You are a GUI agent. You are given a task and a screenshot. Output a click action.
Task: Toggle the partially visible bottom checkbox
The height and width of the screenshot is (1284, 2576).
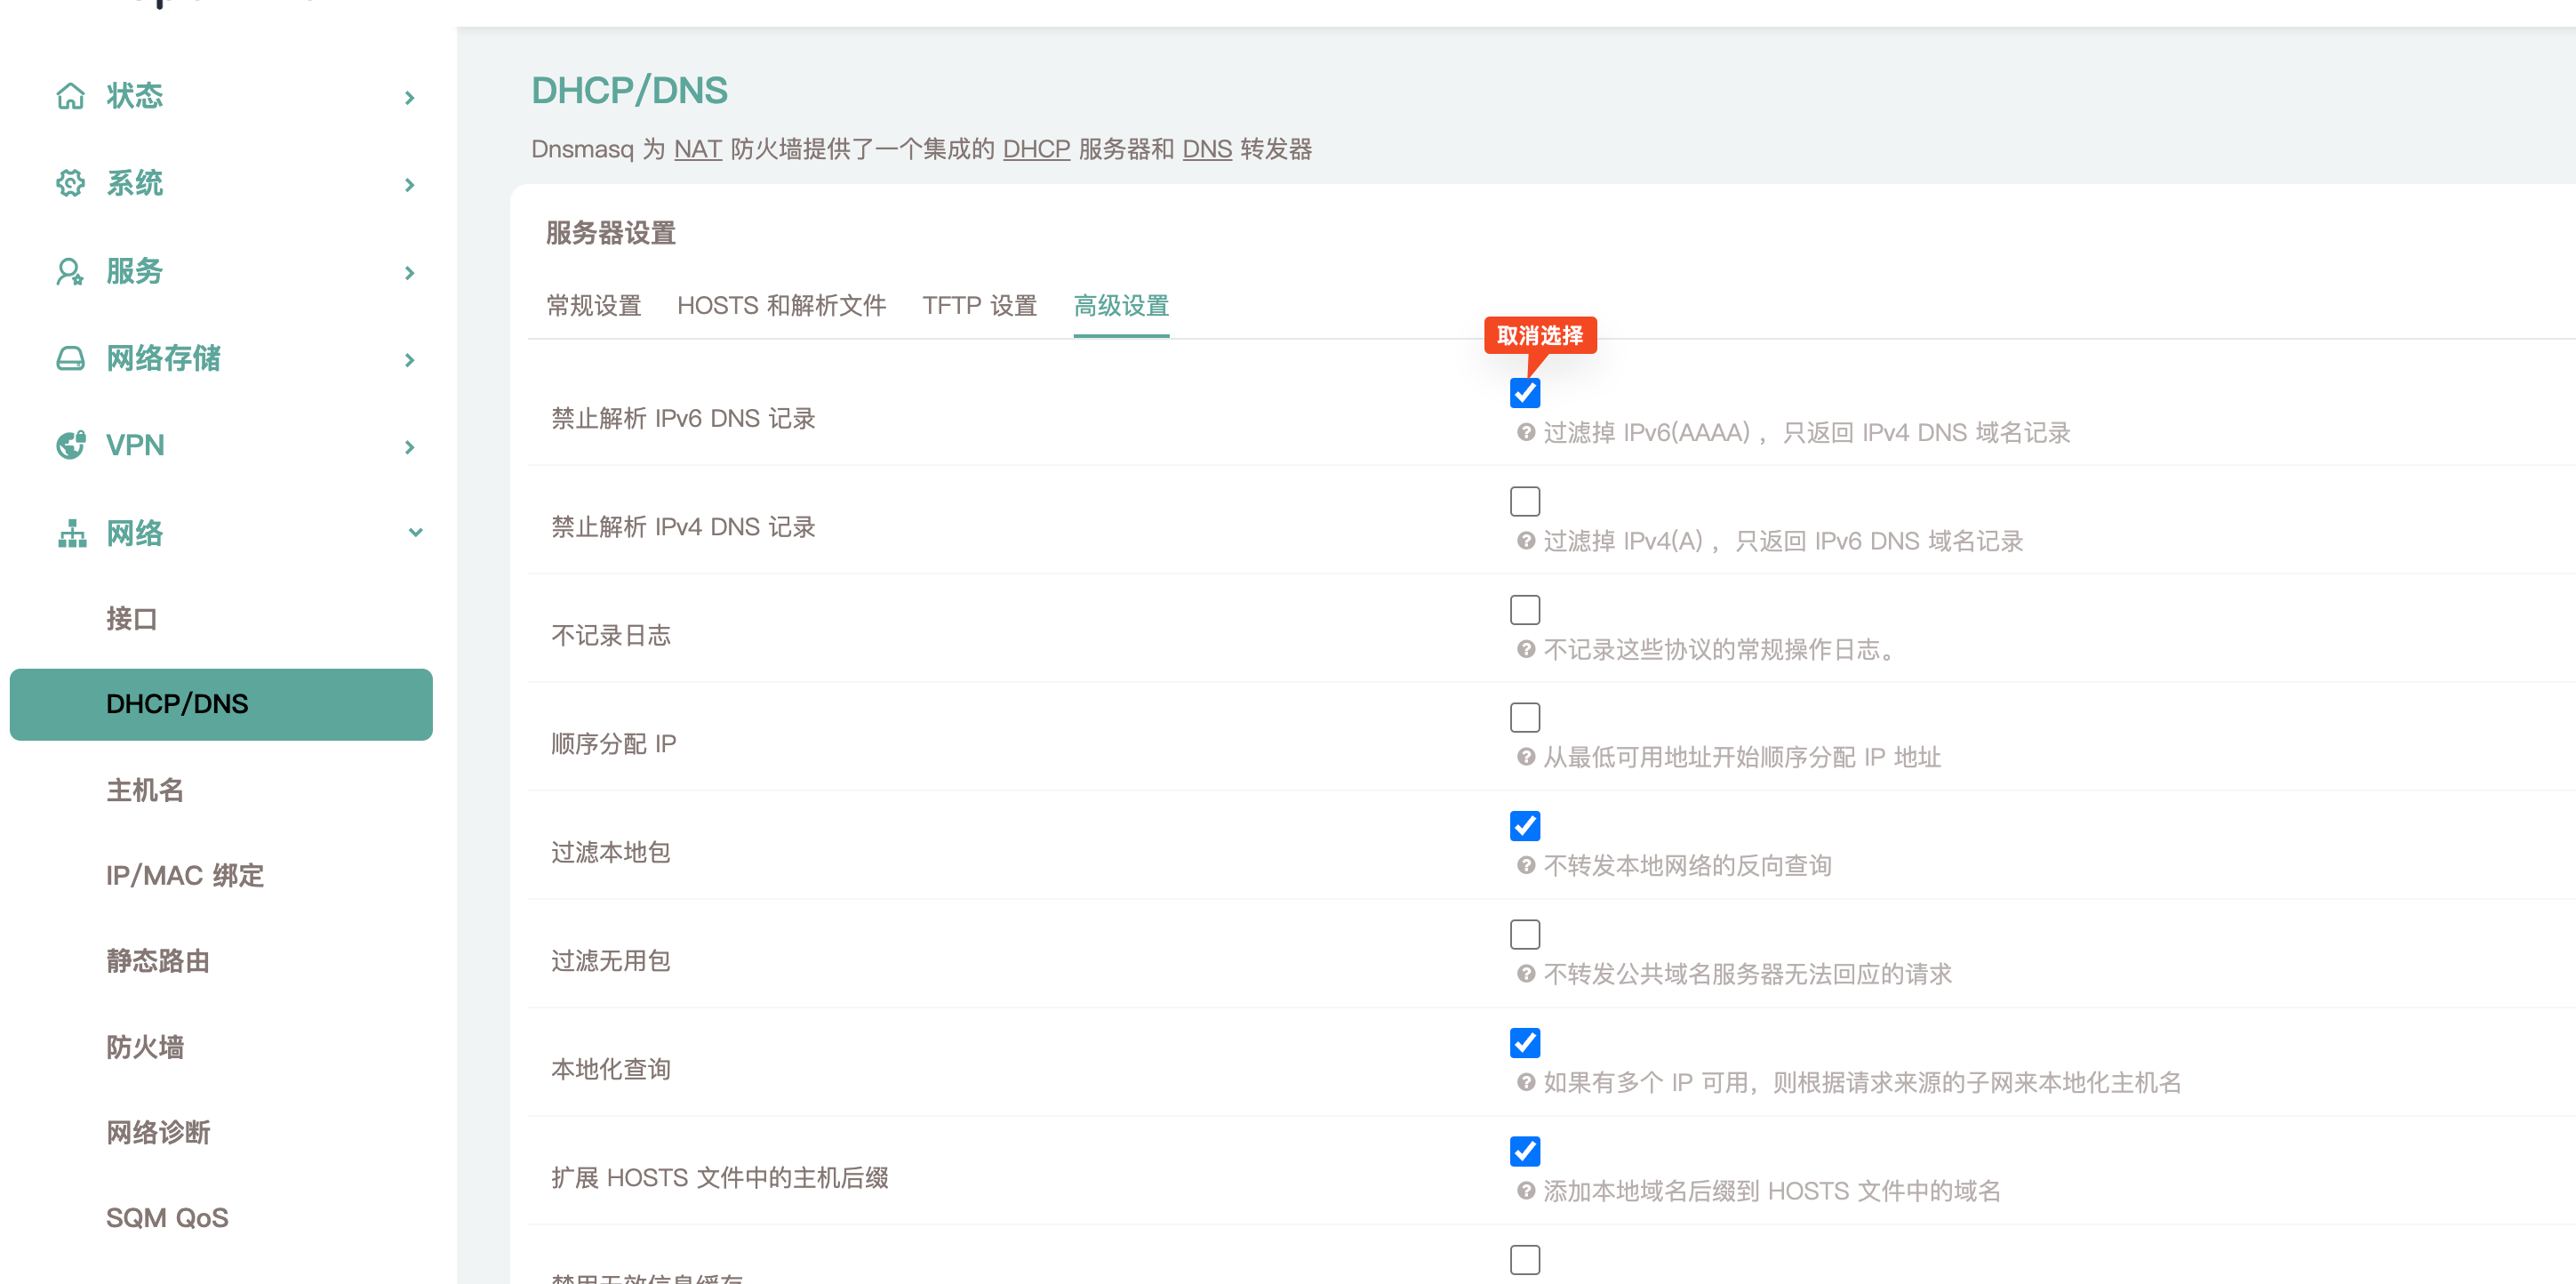click(1525, 1259)
